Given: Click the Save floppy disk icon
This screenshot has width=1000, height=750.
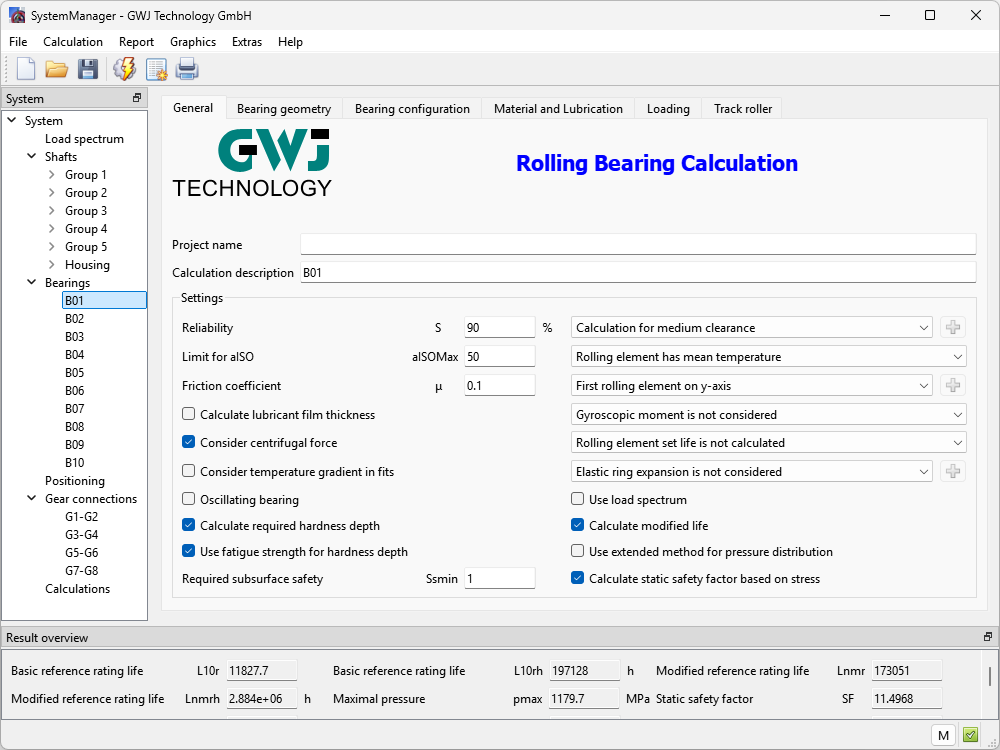Looking at the screenshot, I should click(88, 69).
